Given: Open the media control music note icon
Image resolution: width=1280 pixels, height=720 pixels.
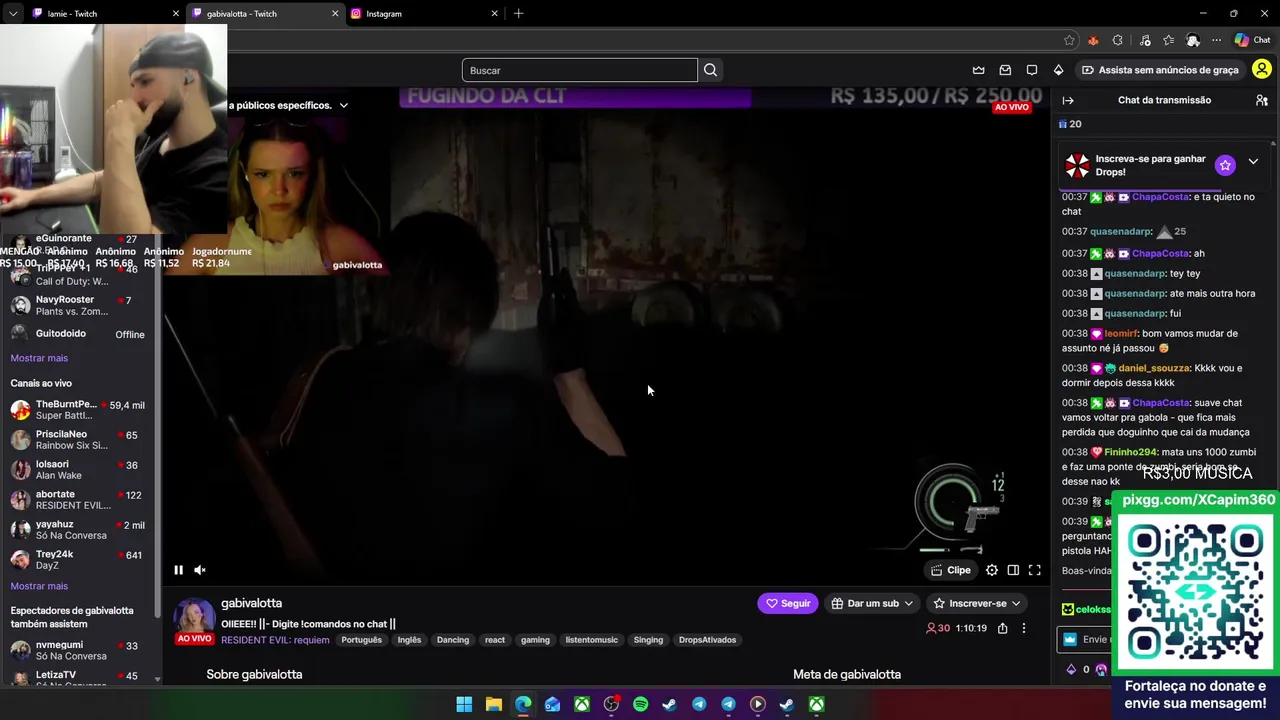Looking at the screenshot, I should [x=1143, y=40].
